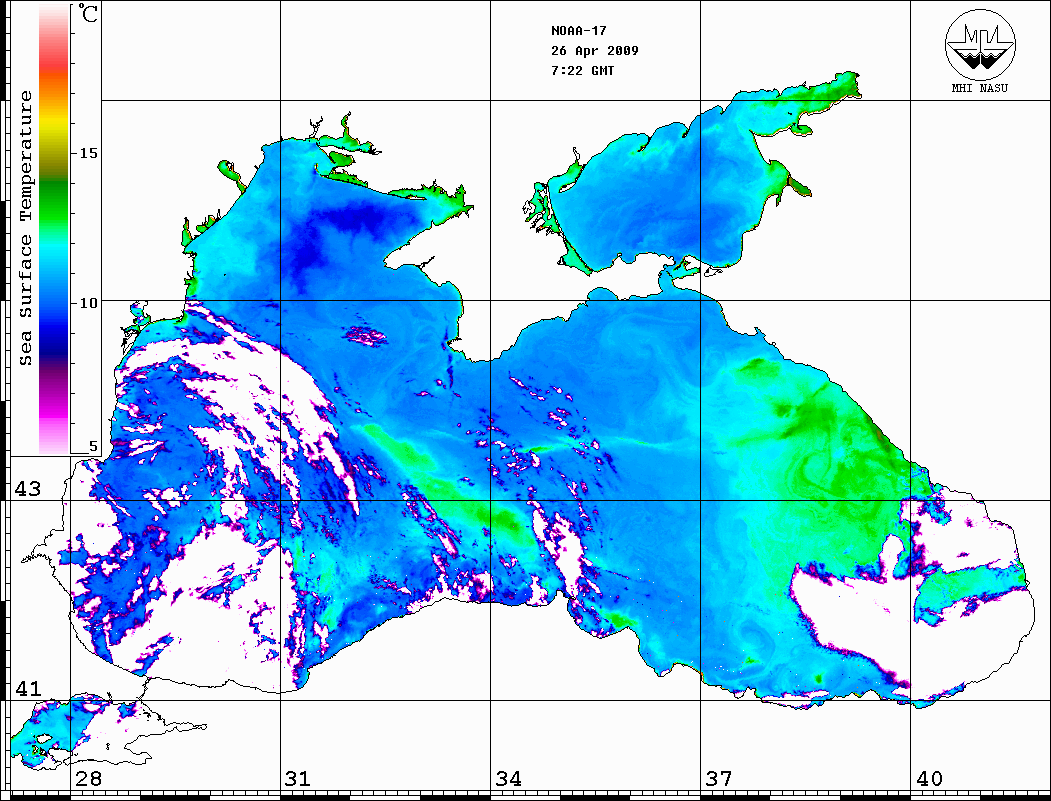Click the "26 Apr 2009" date text
This screenshot has height=801, width=1051.
pyautogui.click(x=595, y=50)
